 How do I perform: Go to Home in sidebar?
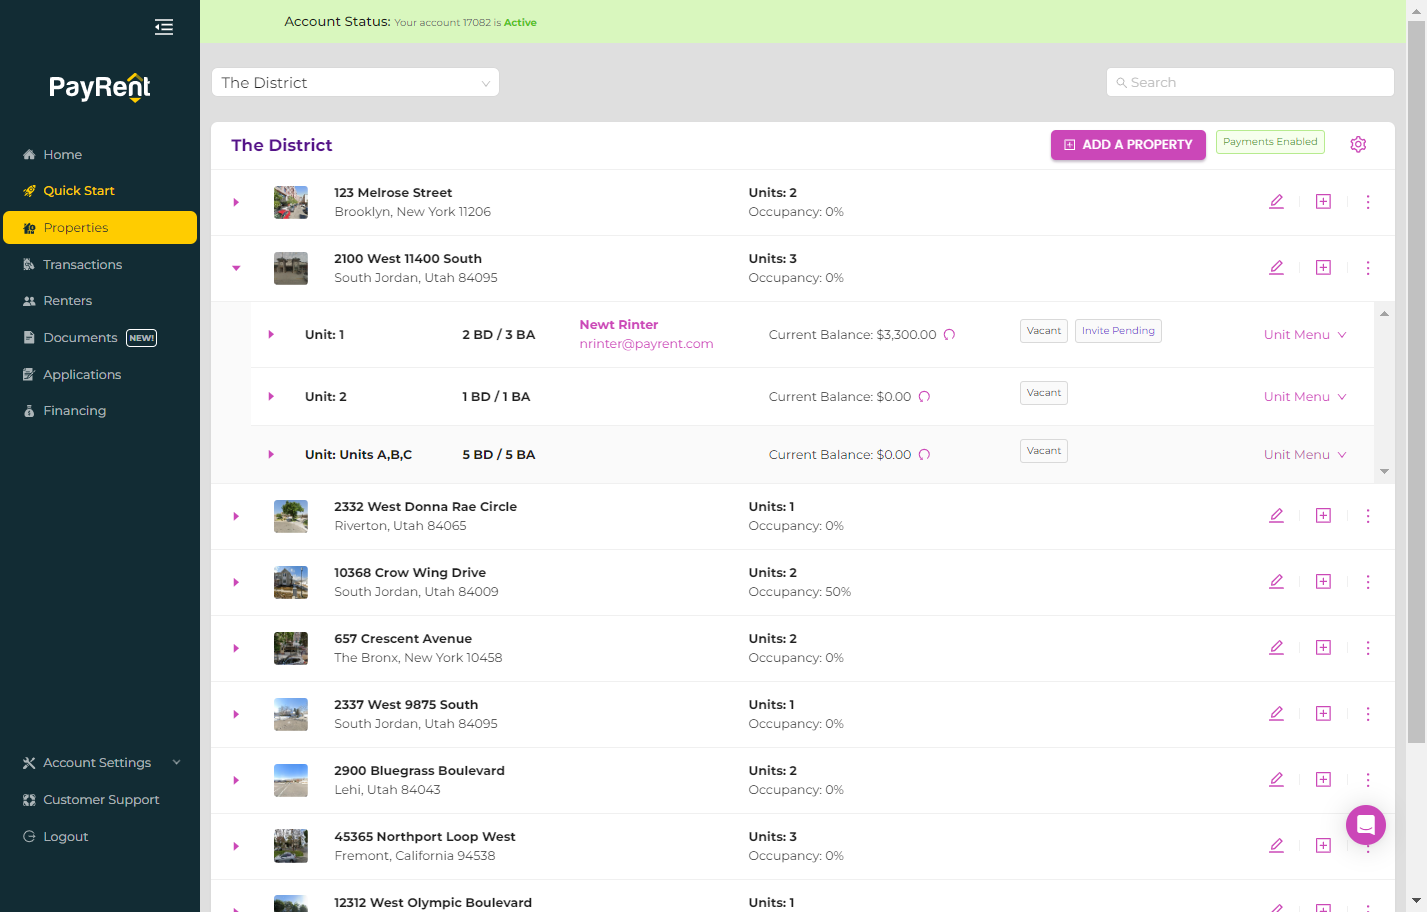(x=100, y=154)
